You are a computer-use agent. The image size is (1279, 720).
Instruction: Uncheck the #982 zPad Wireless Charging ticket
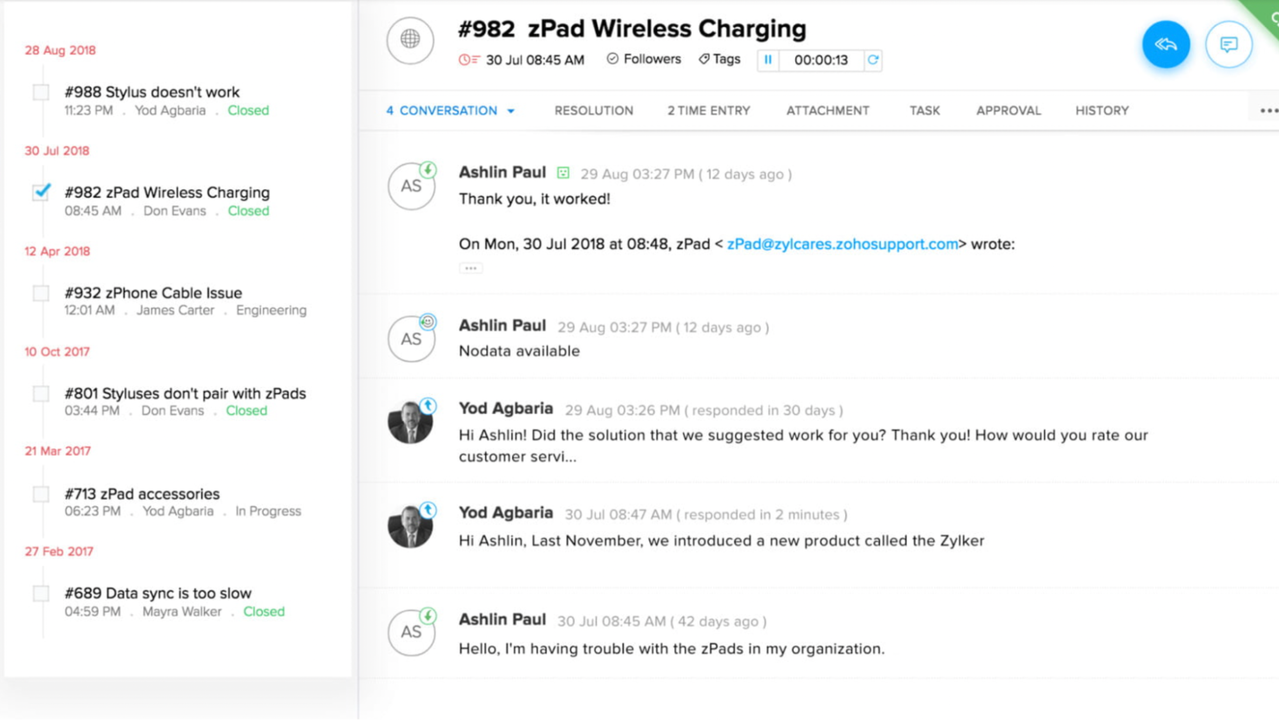(x=41, y=192)
